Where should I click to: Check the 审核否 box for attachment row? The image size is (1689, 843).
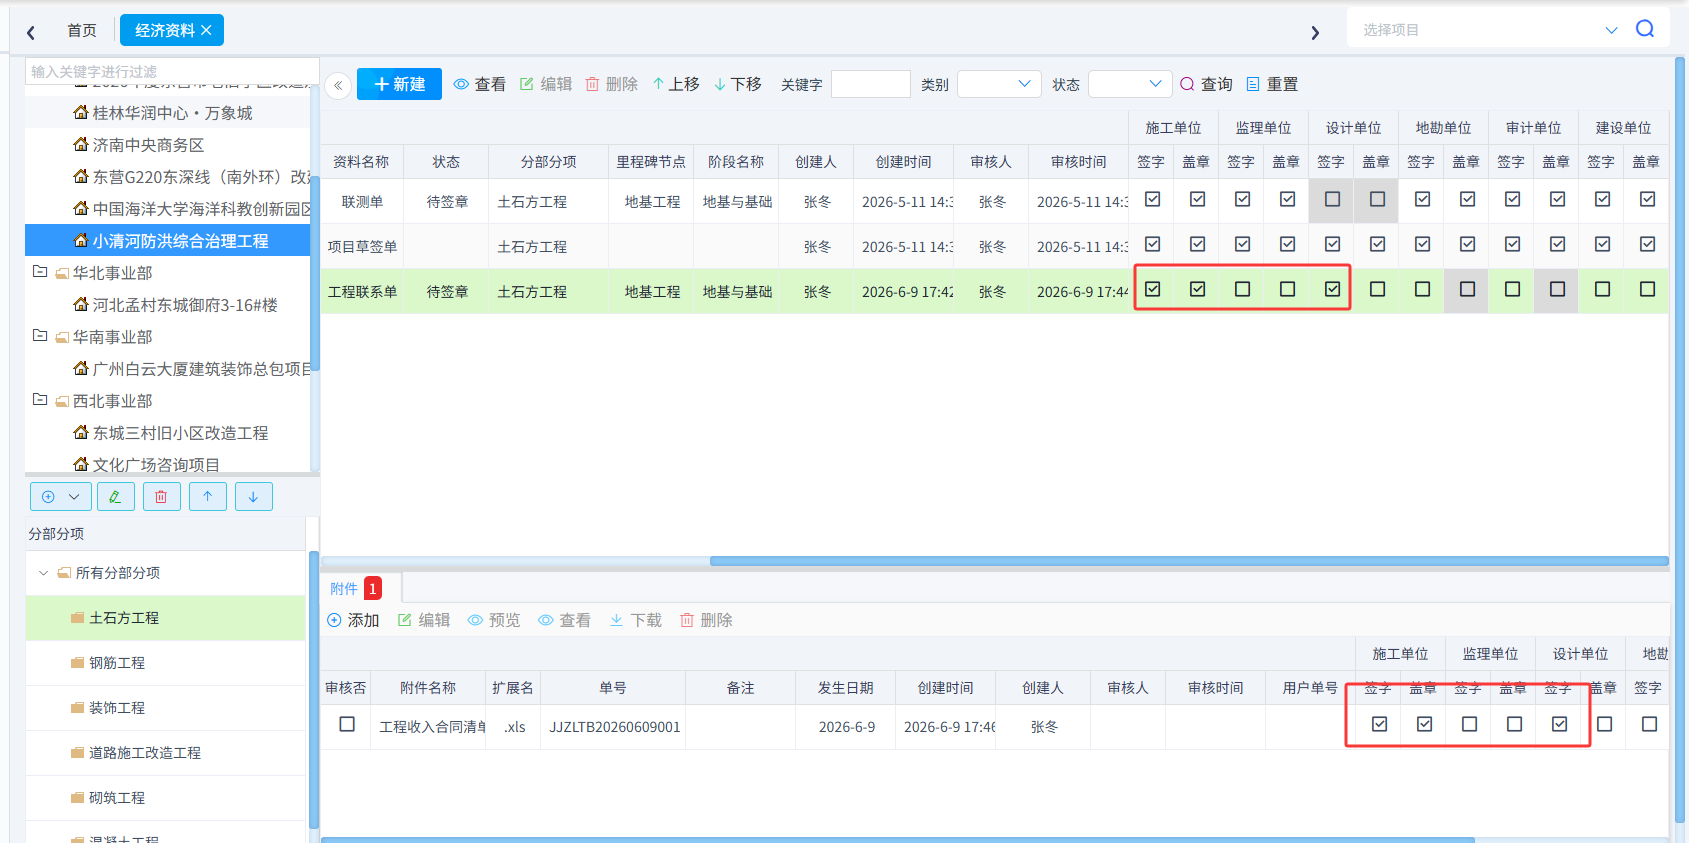pos(347,725)
